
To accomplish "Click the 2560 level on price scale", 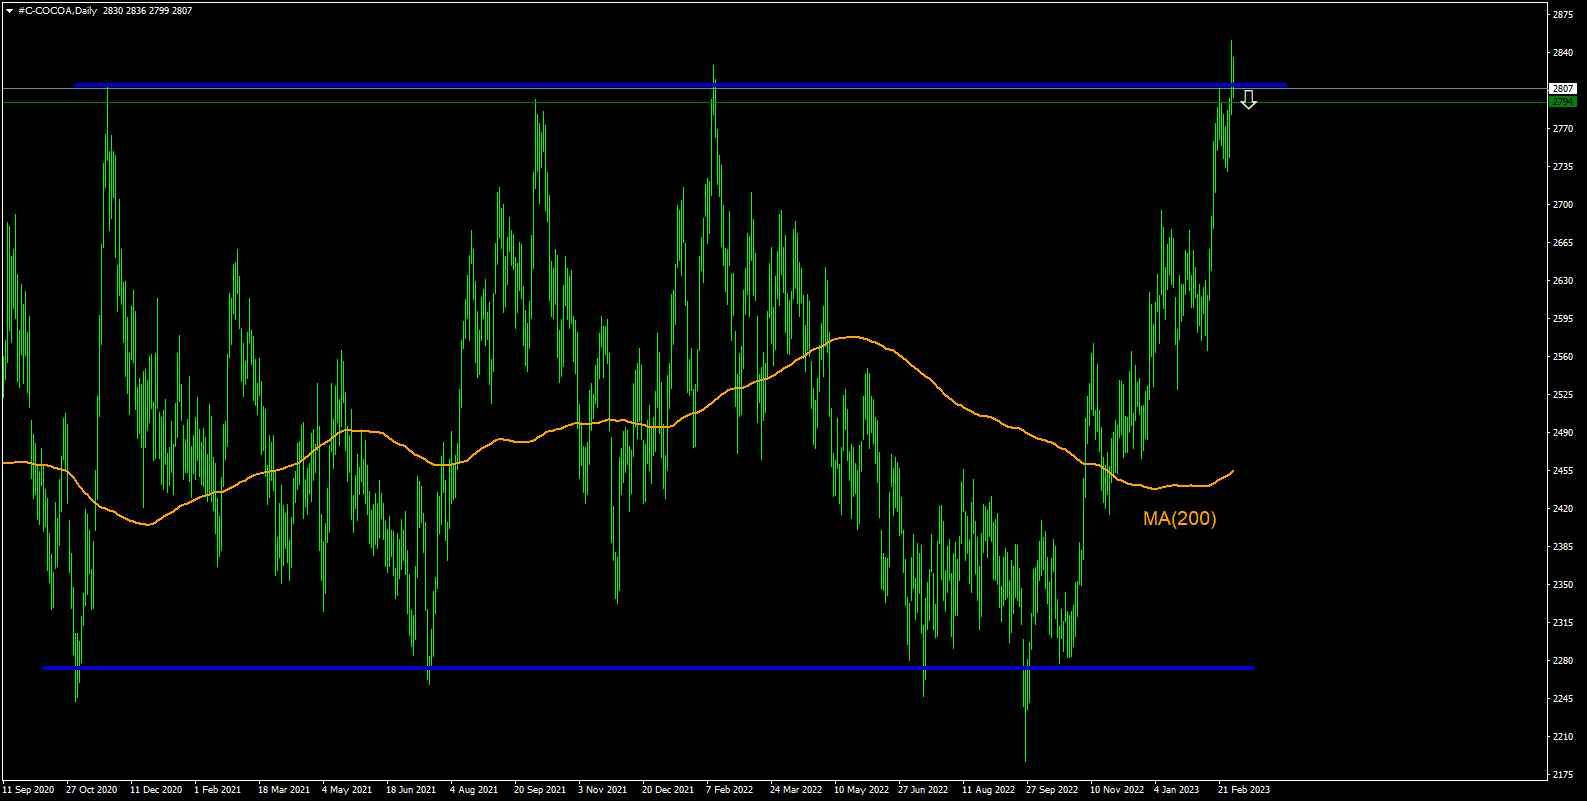I will point(1563,357).
